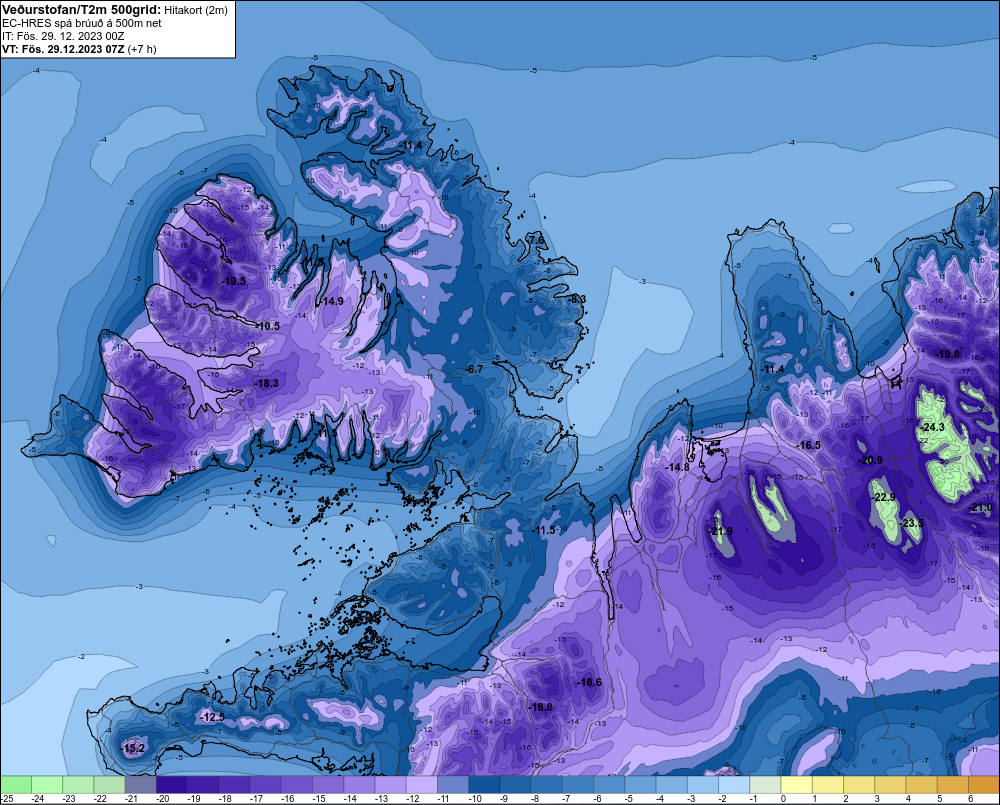The width and height of the screenshot is (1000, 805).
Task: Click the -19.8 temperature value on the map
Action: tap(947, 355)
